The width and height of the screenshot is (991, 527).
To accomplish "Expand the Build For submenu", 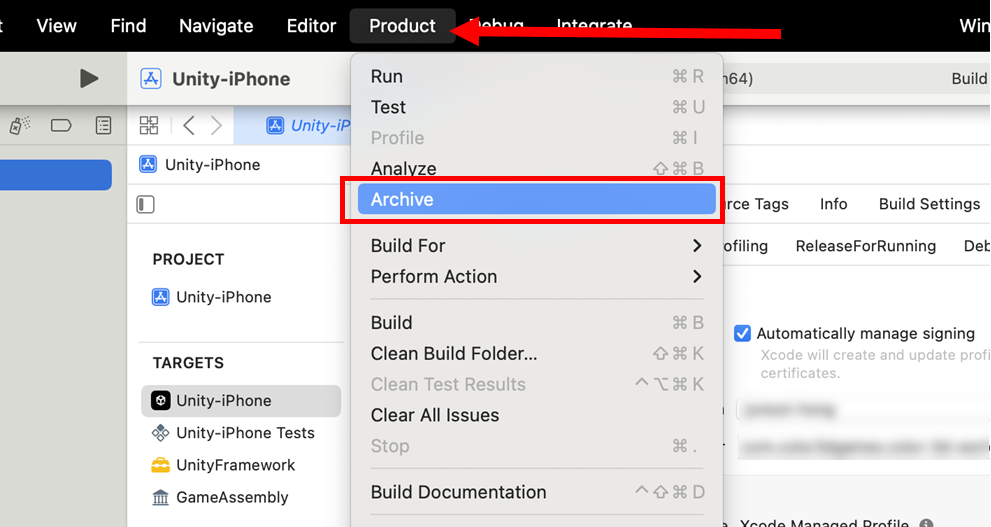I will (x=537, y=246).
